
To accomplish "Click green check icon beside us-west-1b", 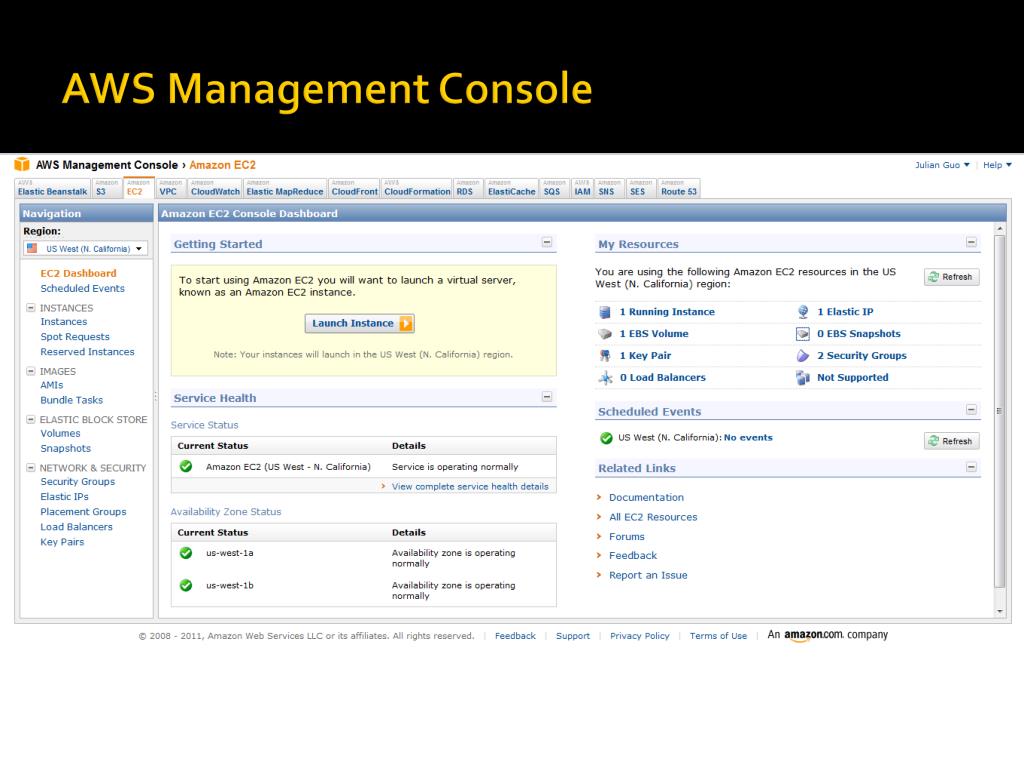I will 186,586.
